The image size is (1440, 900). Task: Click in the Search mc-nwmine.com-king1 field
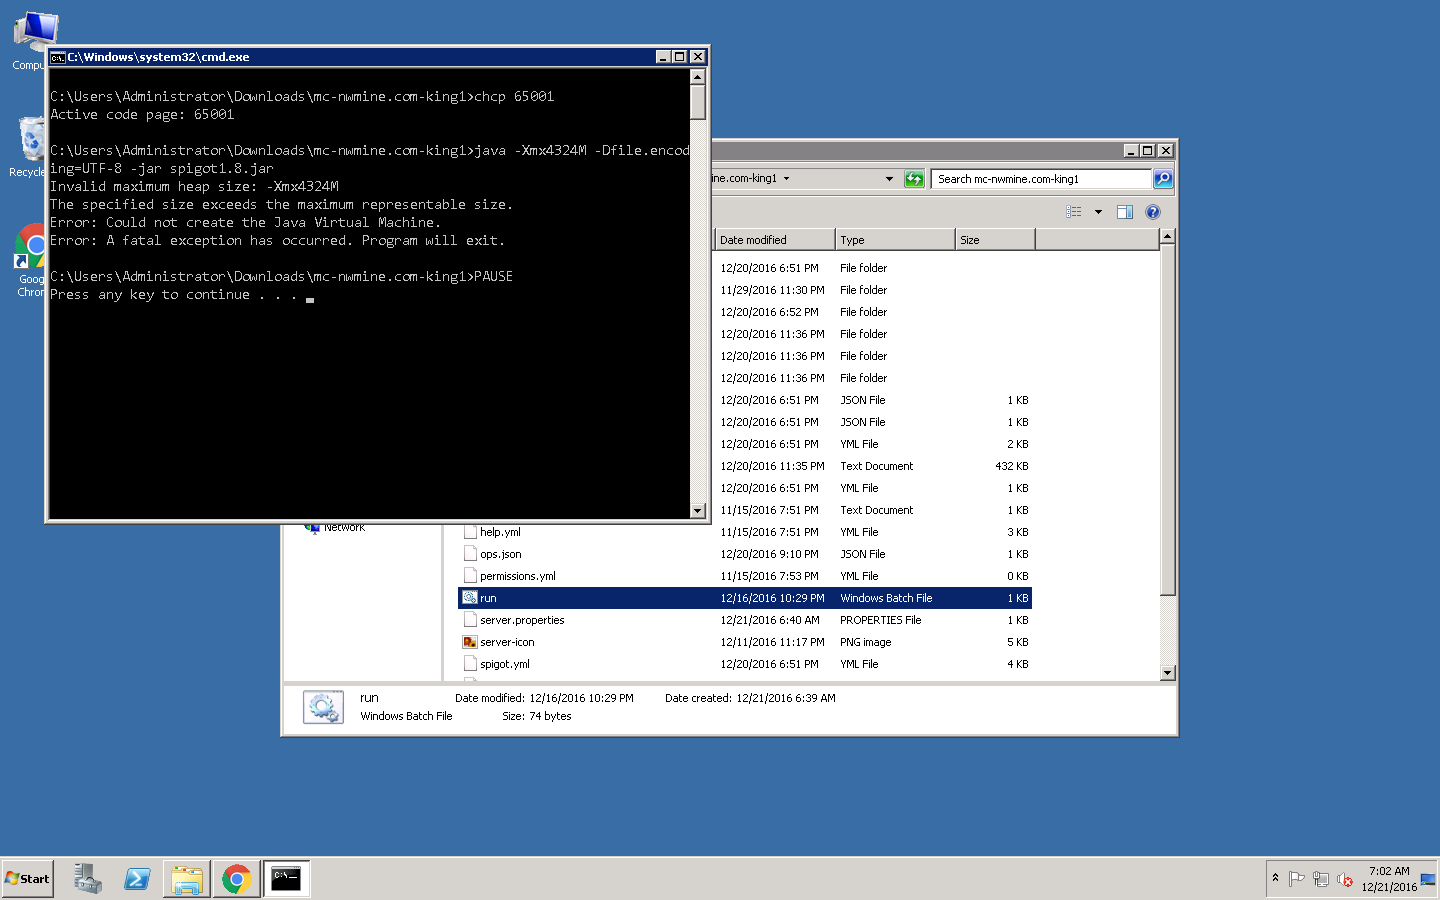(1040, 179)
